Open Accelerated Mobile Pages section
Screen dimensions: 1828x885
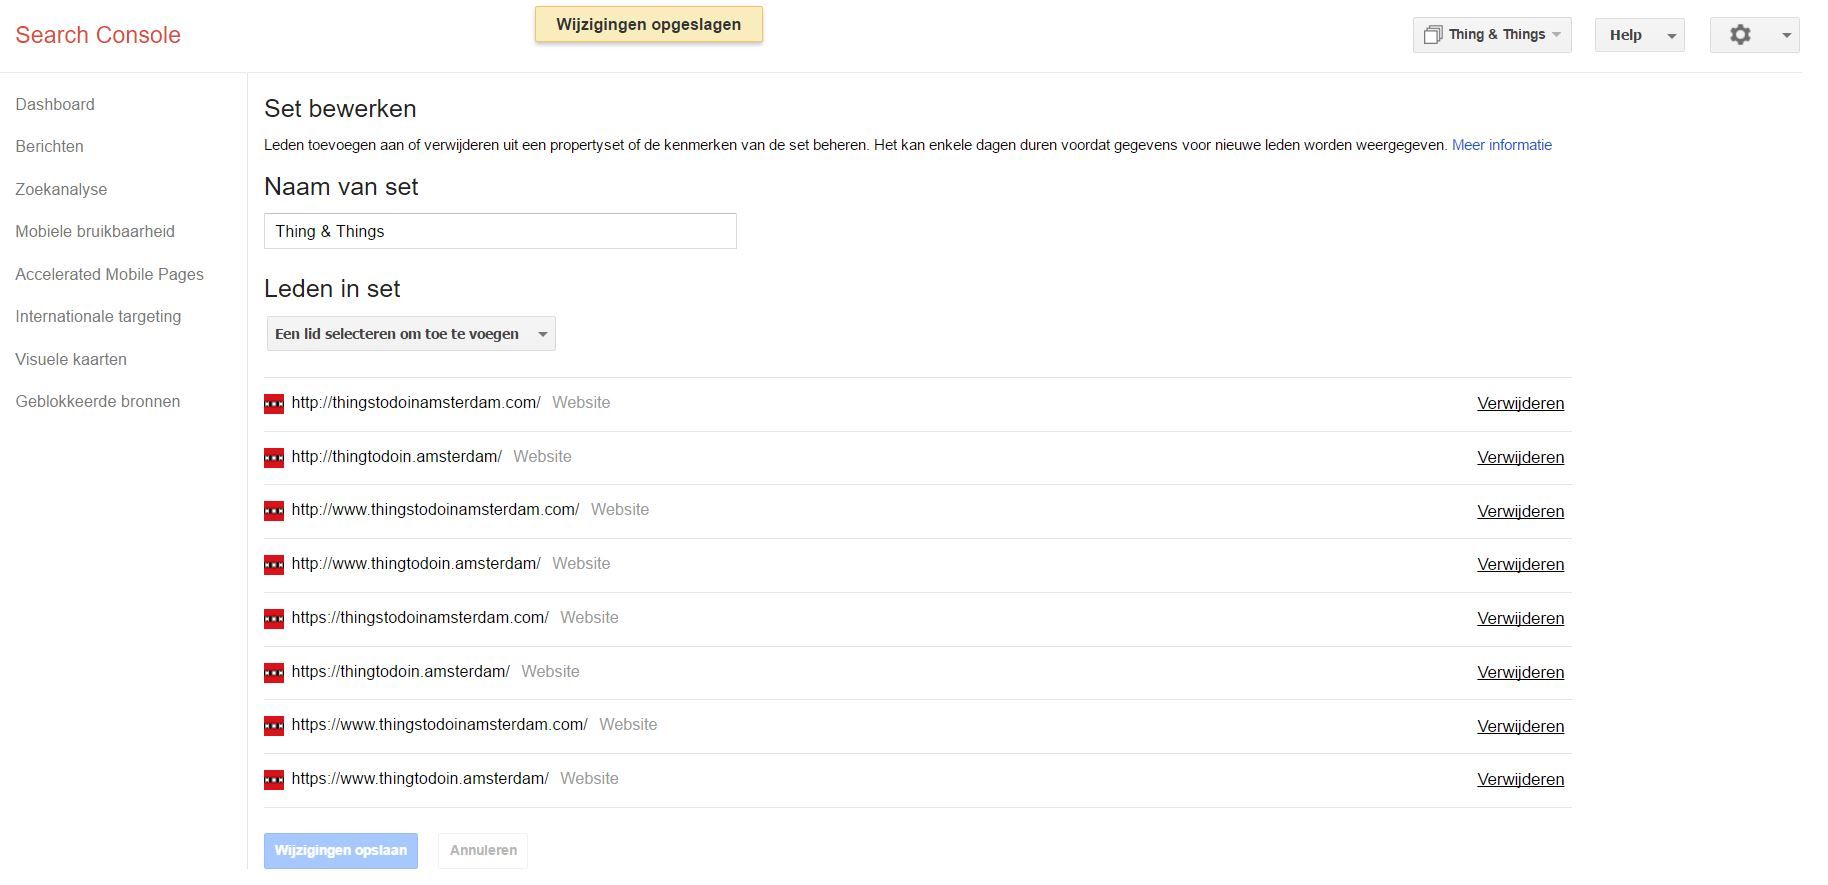click(x=109, y=275)
